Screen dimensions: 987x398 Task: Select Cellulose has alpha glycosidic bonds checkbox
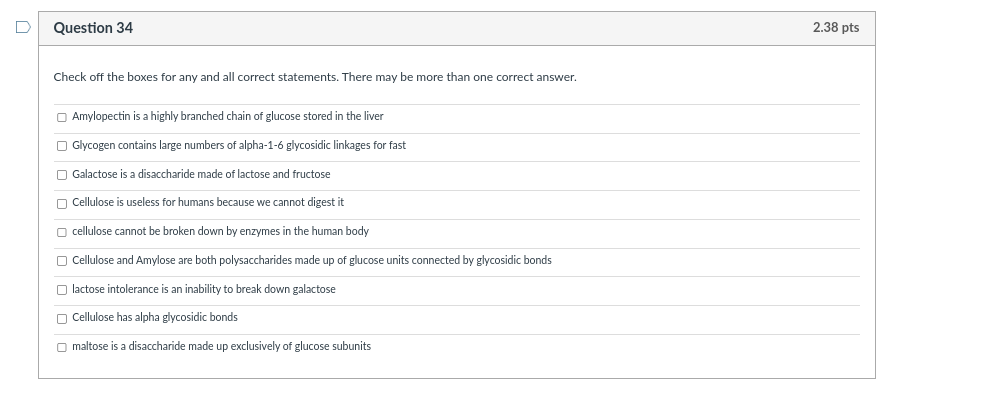coord(62,319)
